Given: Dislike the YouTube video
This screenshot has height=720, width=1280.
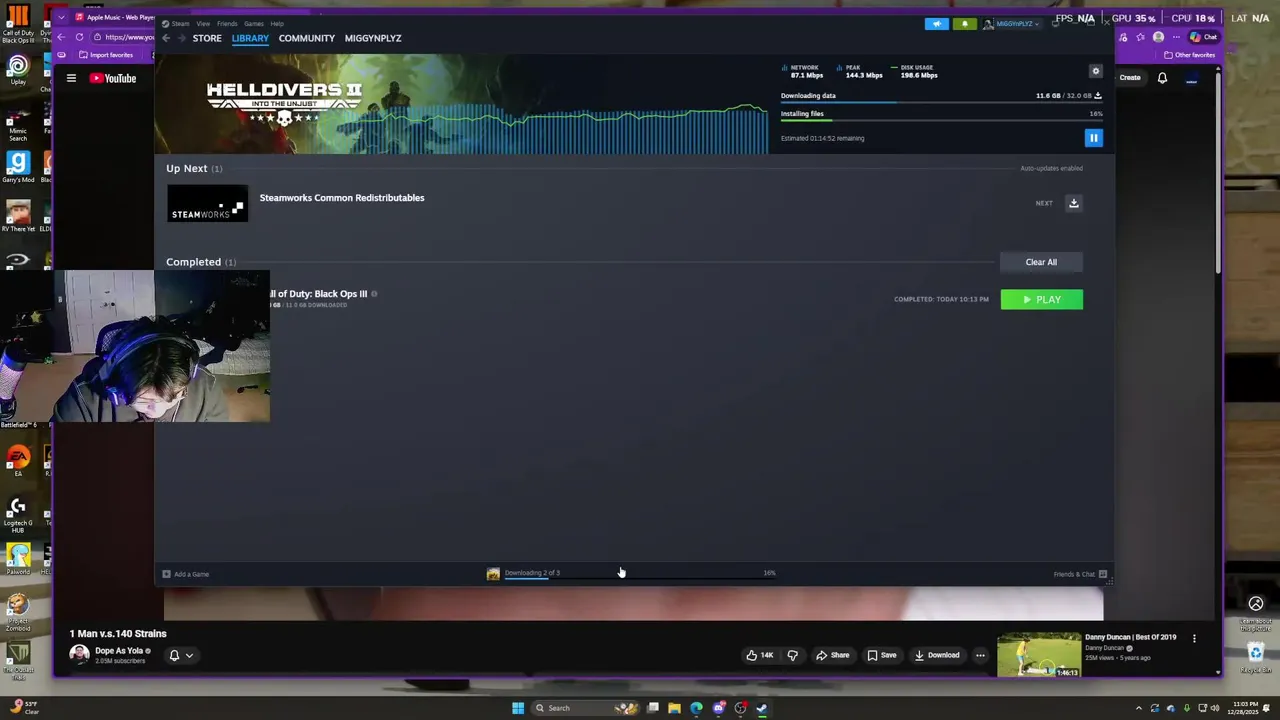Looking at the screenshot, I should (792, 655).
